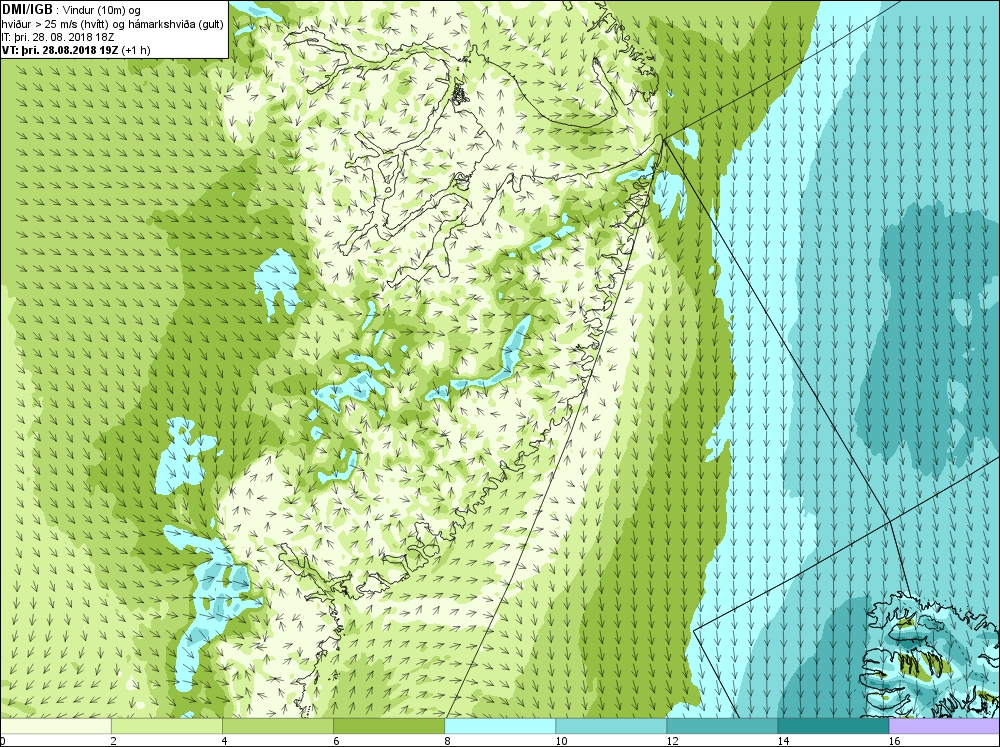Click the legend label "2"
1000x747 pixels.
(114, 741)
